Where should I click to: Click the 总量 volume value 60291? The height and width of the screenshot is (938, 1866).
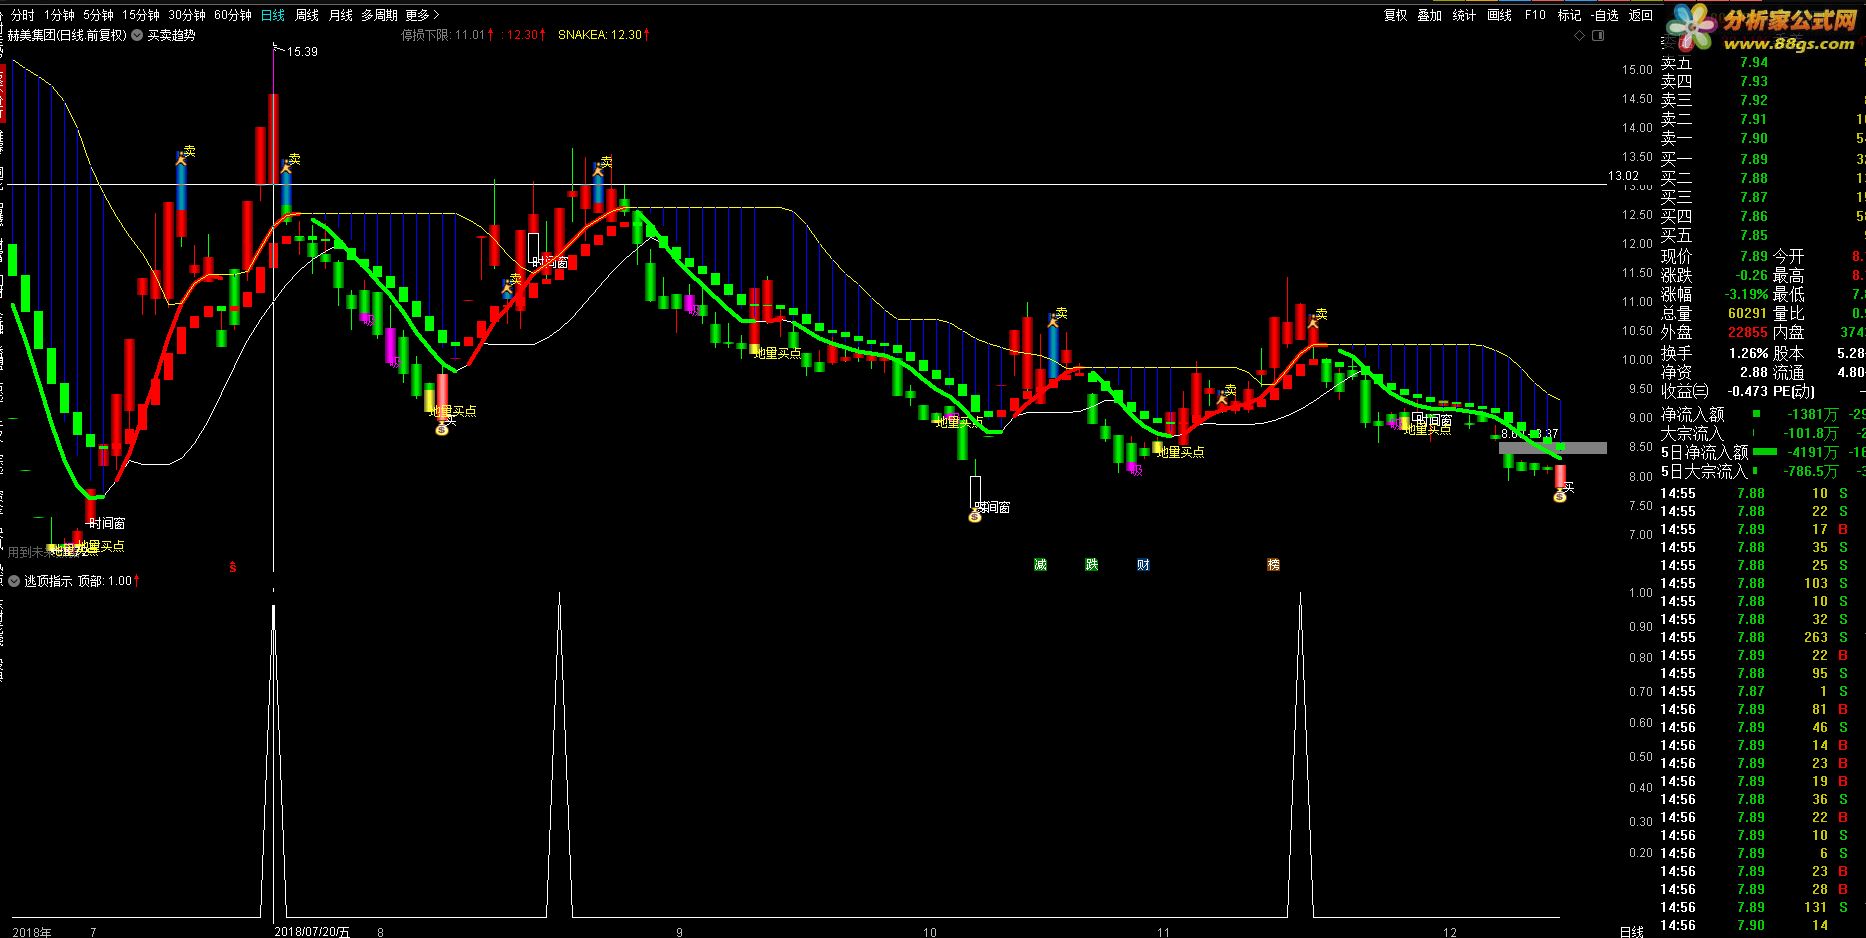point(1747,313)
